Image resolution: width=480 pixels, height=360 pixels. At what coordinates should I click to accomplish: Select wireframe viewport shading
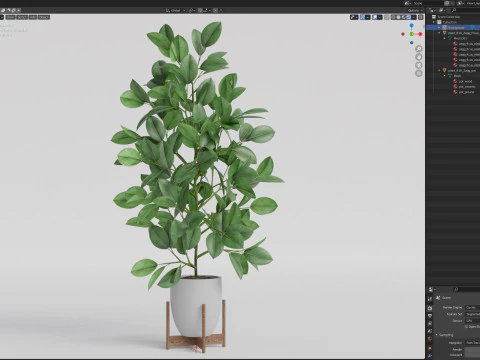point(394,17)
